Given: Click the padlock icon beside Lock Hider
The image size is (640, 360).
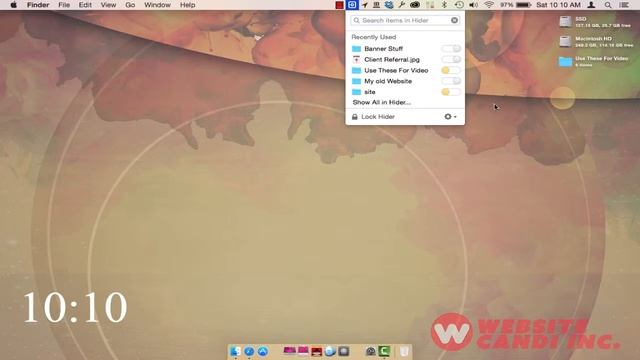Looking at the screenshot, I should pos(355,117).
